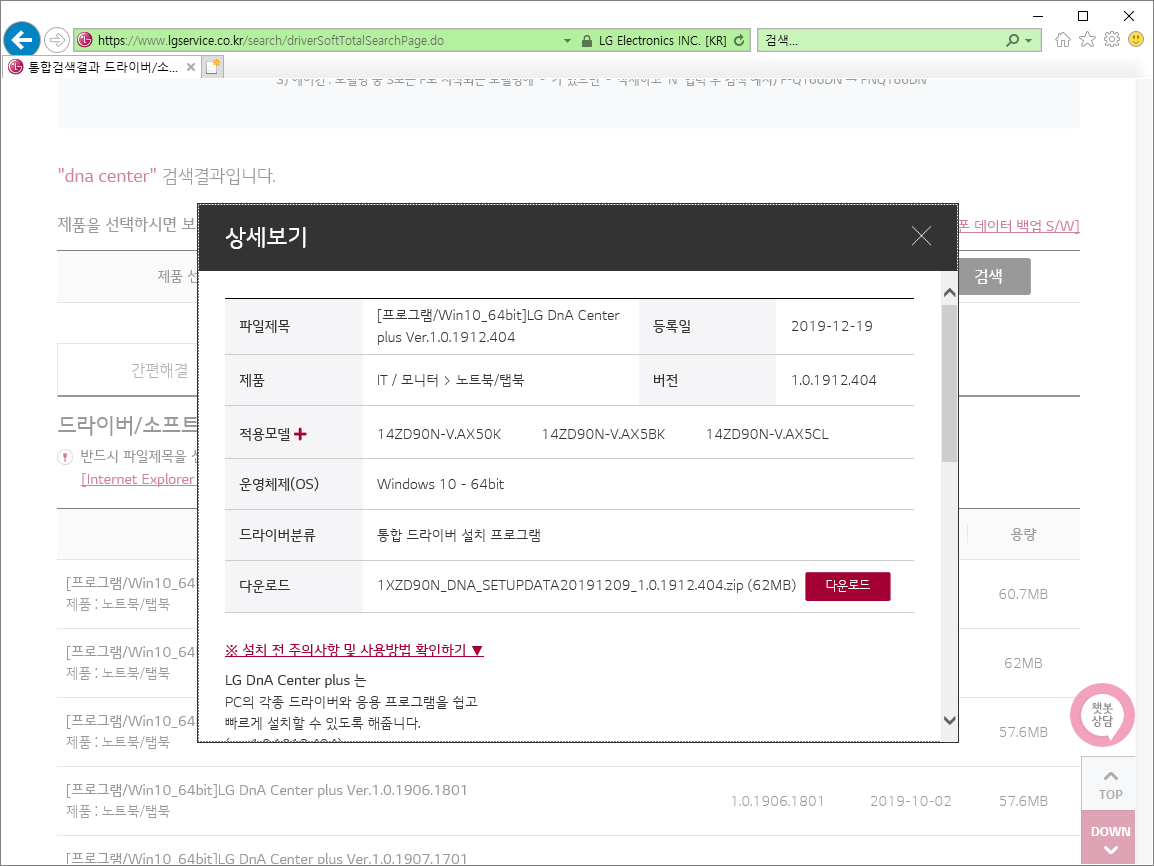The width and height of the screenshot is (1154, 866).
Task: Click the browser forward arrow button
Action: (x=57, y=40)
